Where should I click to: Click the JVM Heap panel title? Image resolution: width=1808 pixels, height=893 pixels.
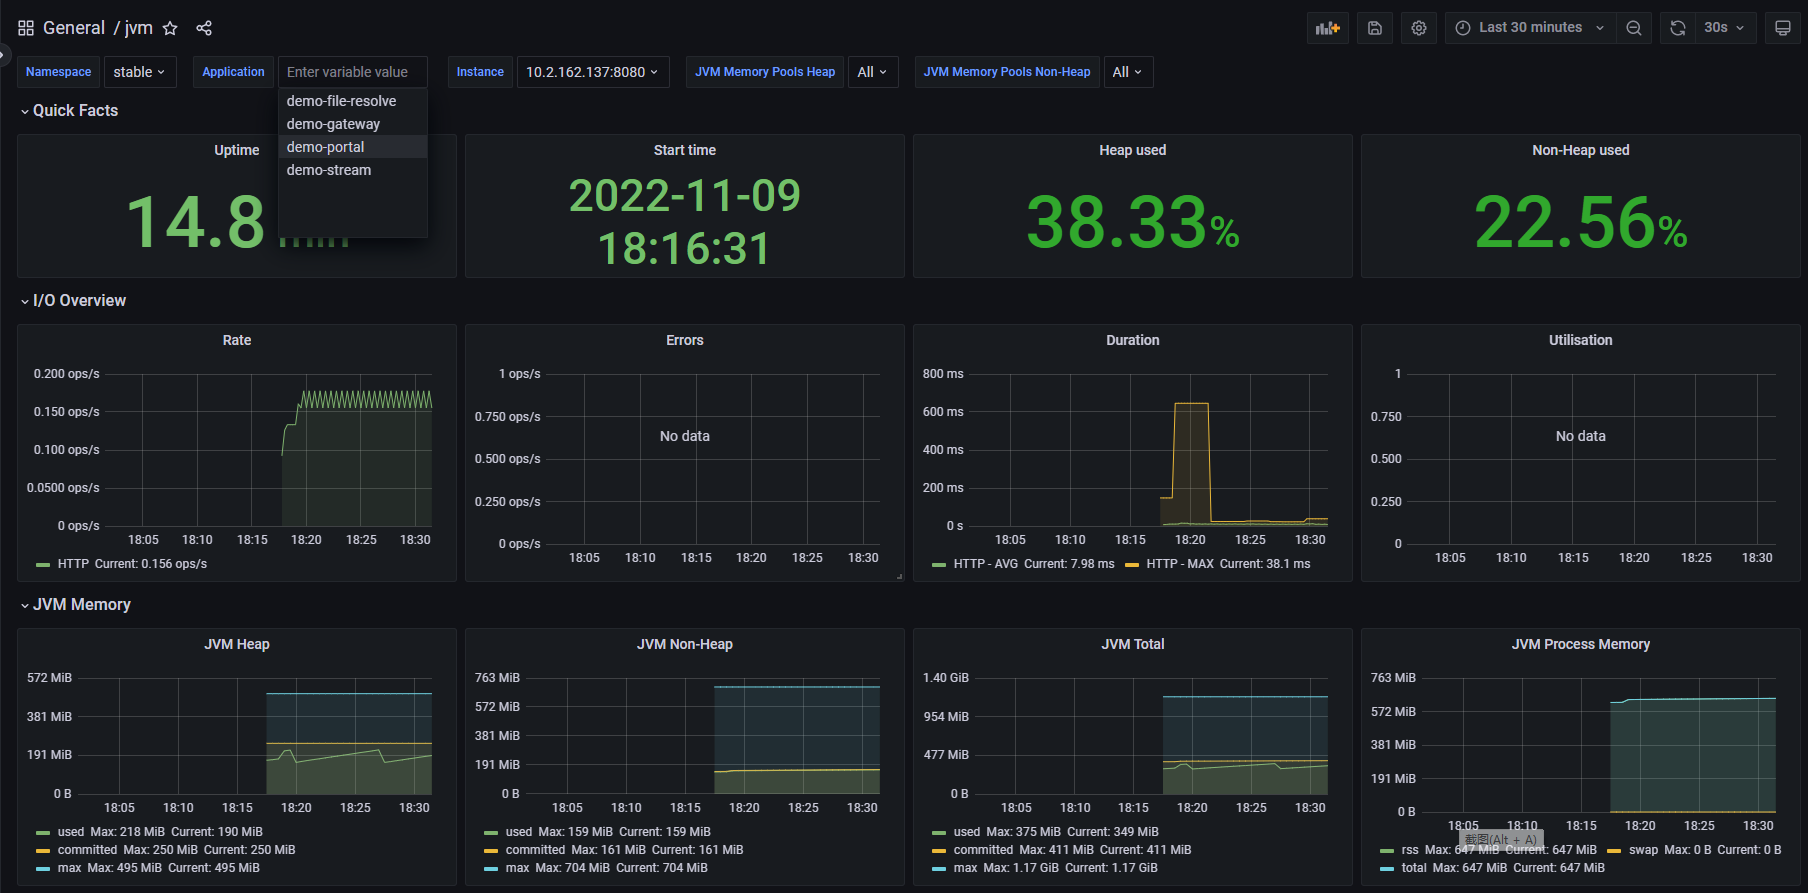click(x=237, y=644)
